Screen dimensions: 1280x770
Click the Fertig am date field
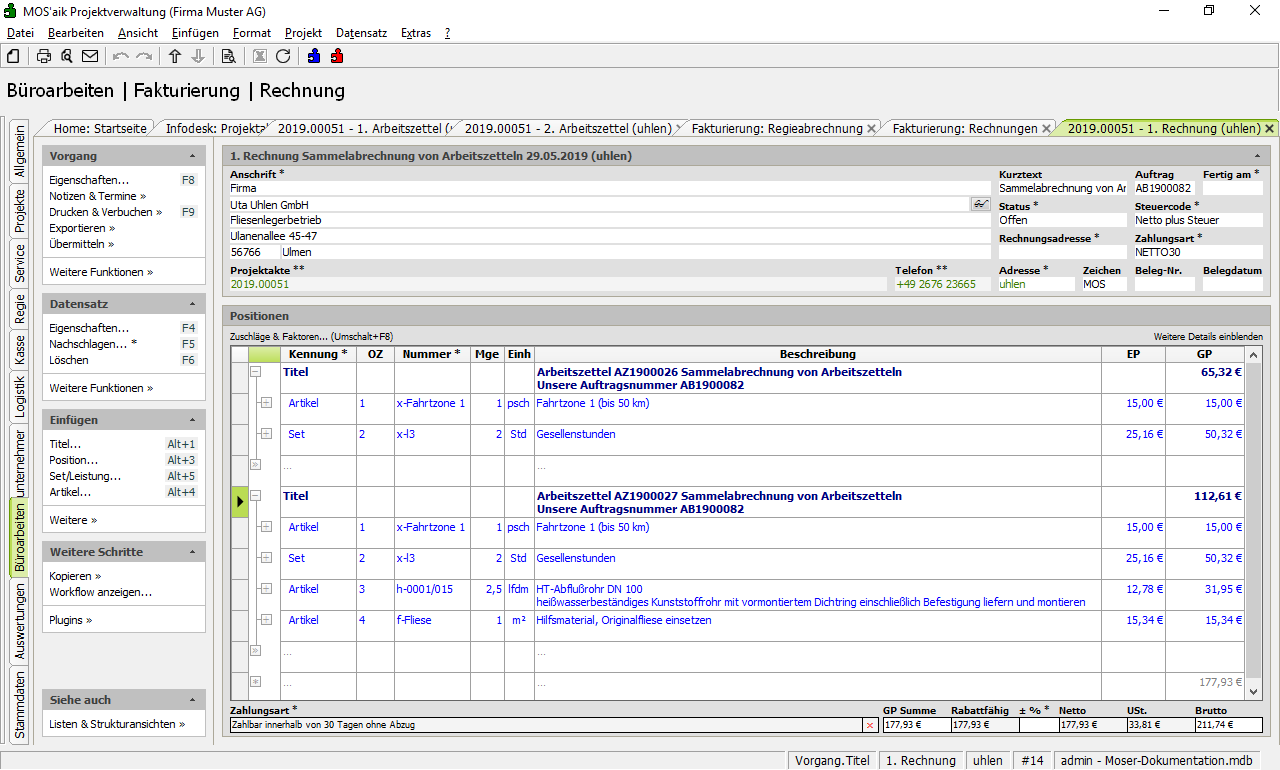click(x=1232, y=188)
